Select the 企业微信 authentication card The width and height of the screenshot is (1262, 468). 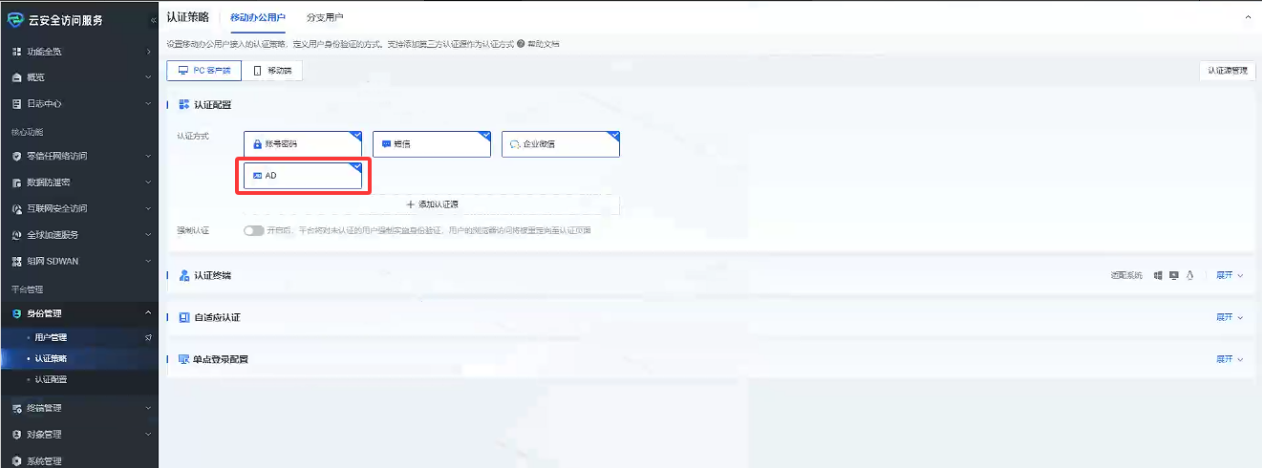(561, 144)
